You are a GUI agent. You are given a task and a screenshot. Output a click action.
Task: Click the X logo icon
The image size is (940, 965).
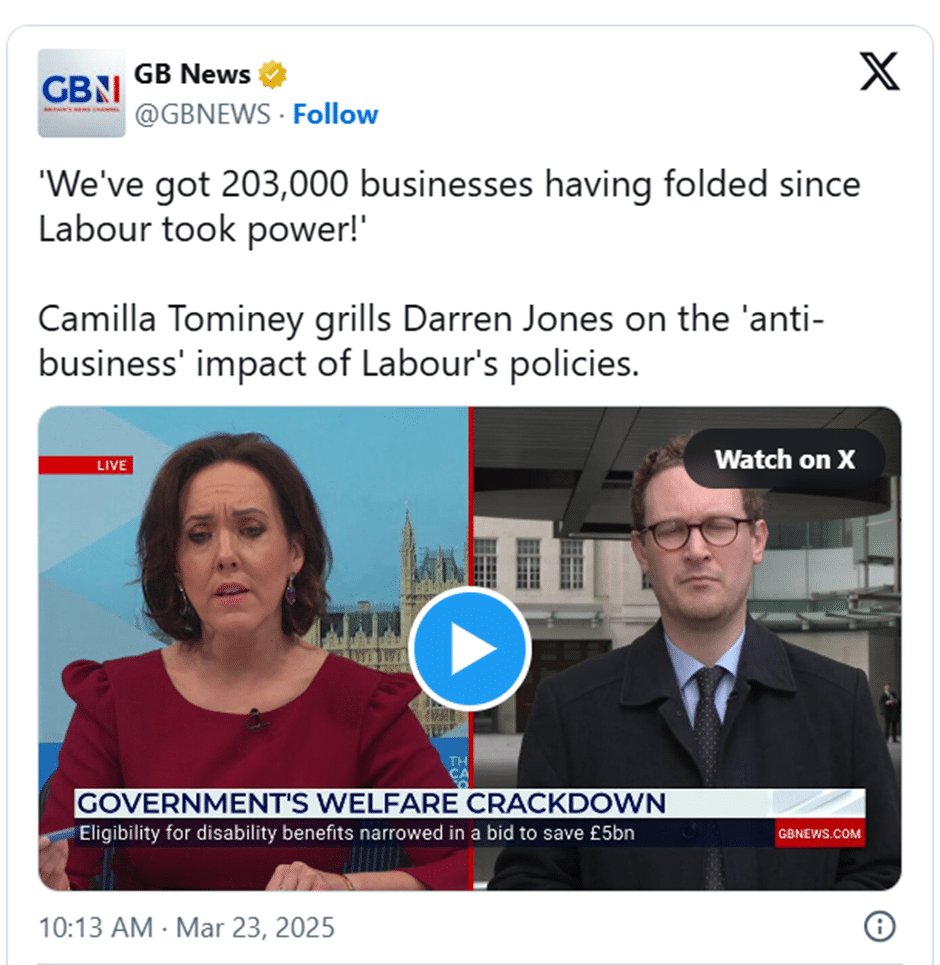pyautogui.click(x=880, y=72)
